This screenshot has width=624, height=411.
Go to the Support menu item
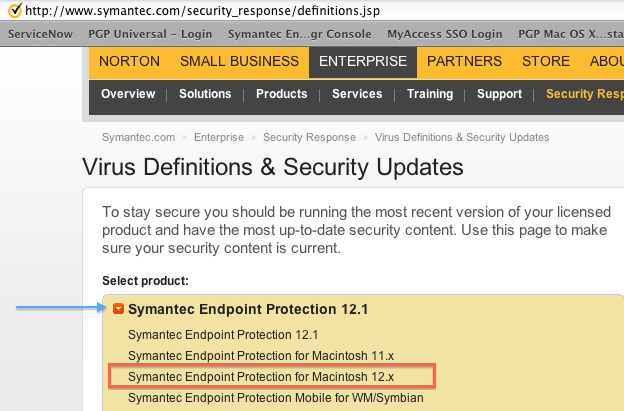(499, 94)
